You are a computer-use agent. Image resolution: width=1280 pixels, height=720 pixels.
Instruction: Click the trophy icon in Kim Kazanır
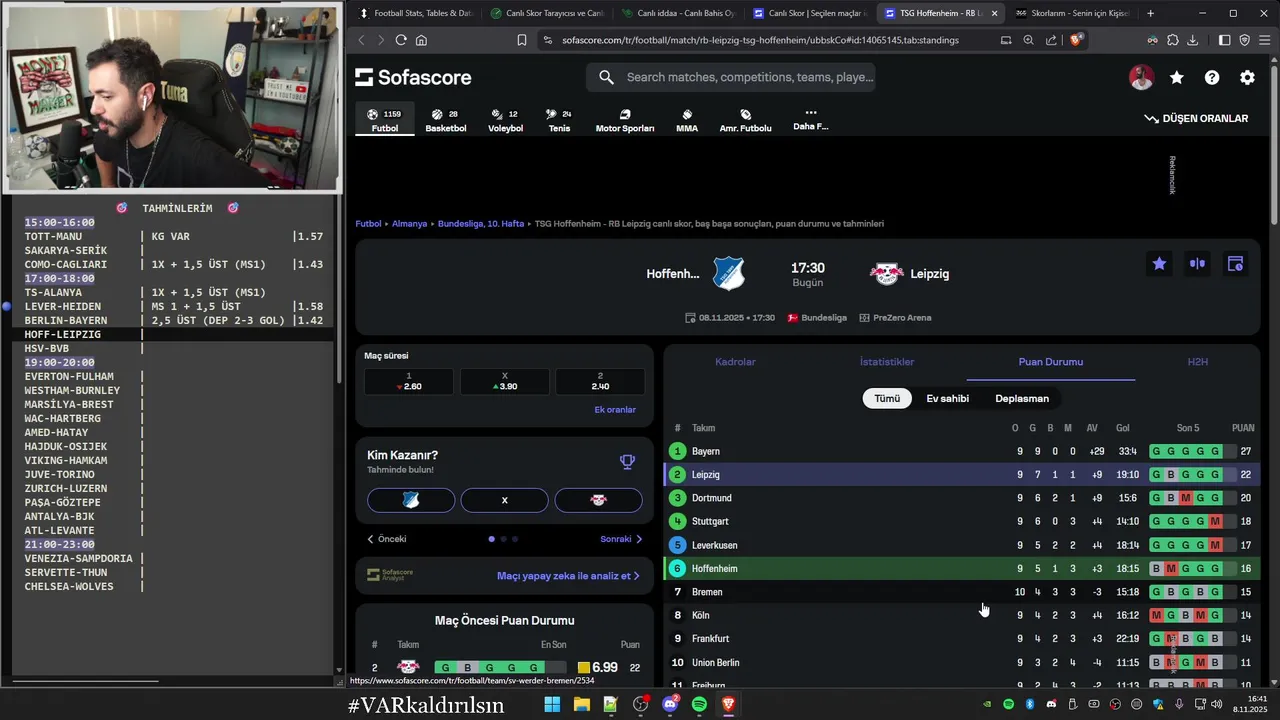pos(627,462)
